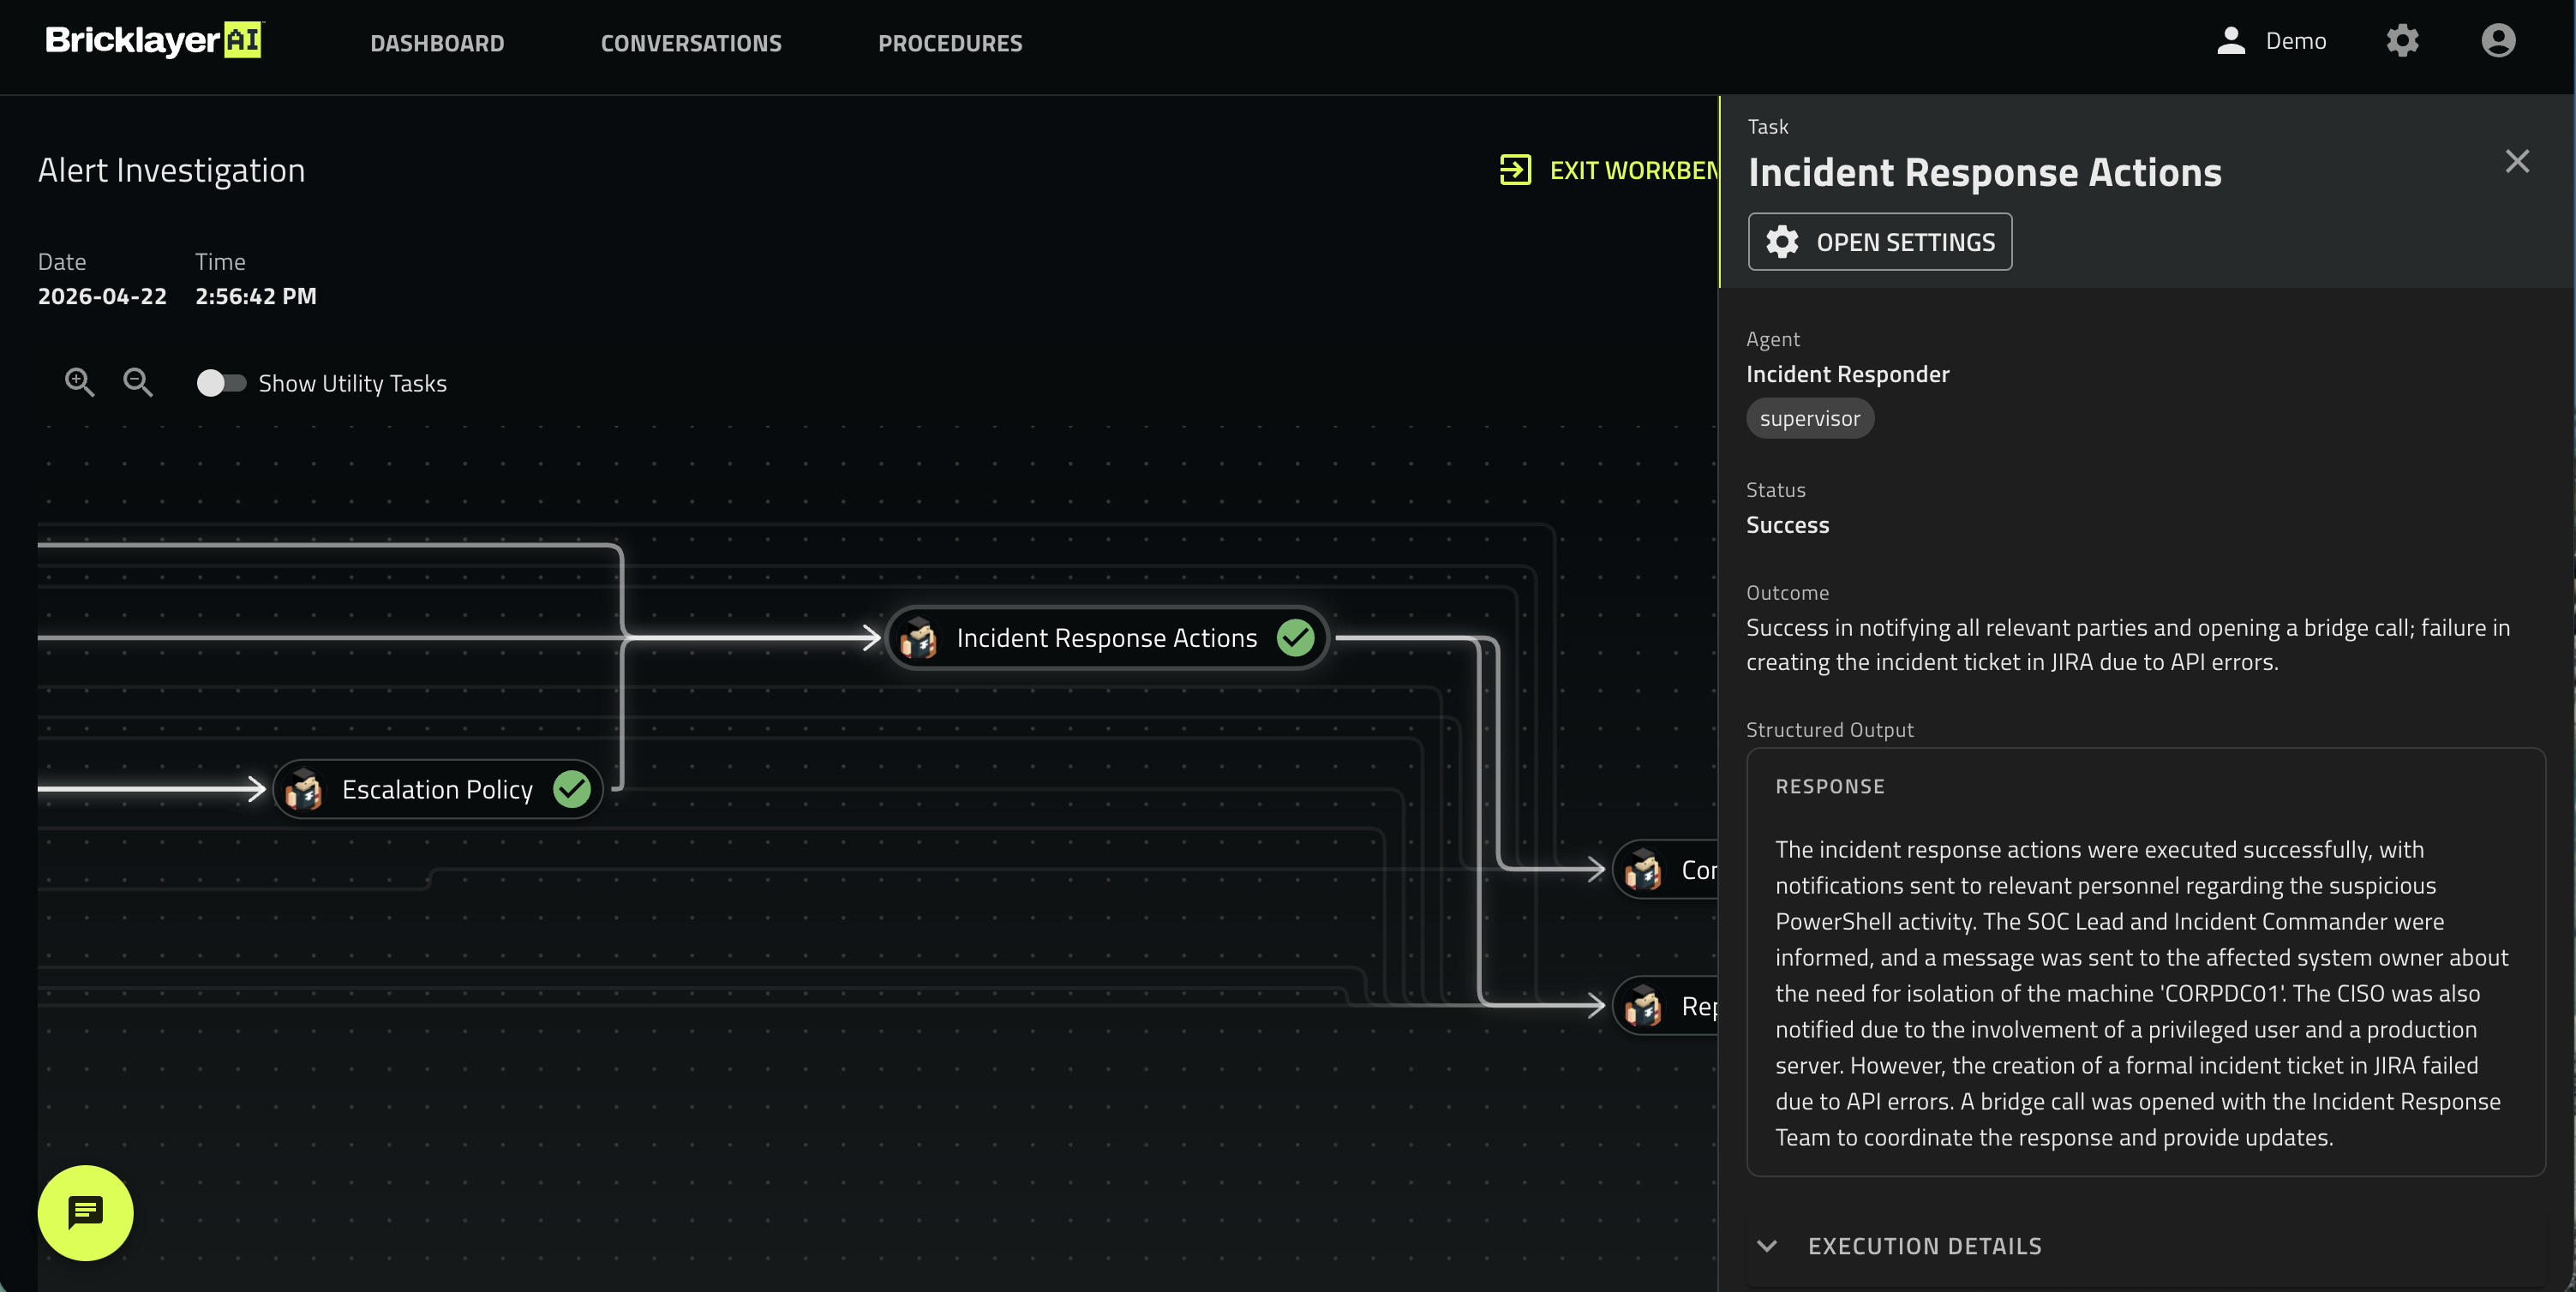Click the Structured Output label

[1829, 730]
